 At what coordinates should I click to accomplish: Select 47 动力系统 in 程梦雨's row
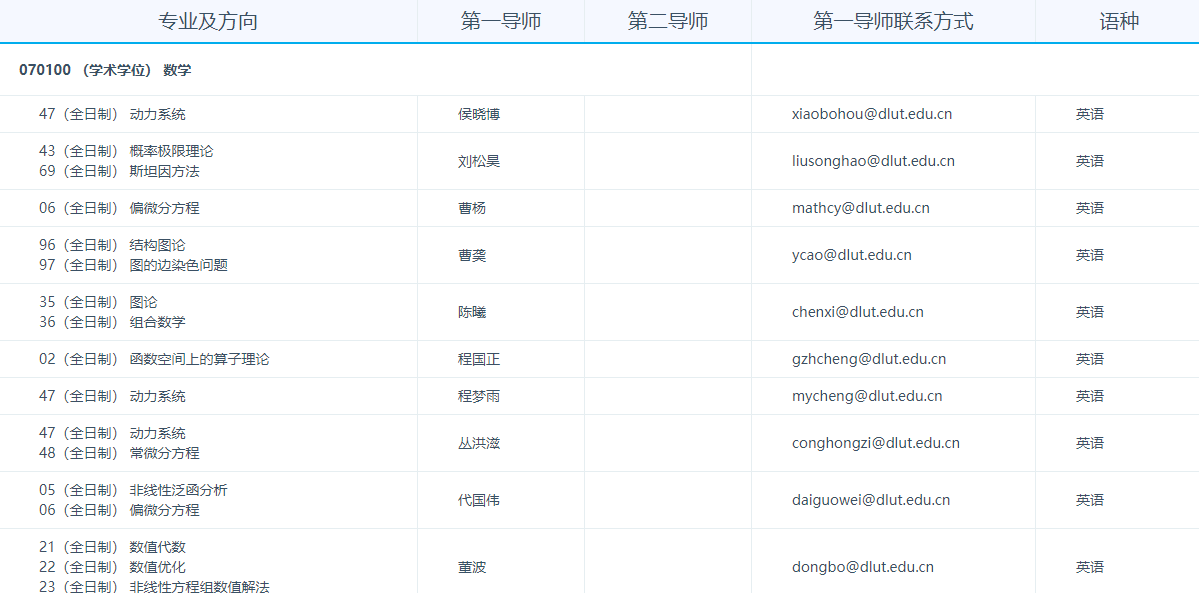tap(112, 396)
